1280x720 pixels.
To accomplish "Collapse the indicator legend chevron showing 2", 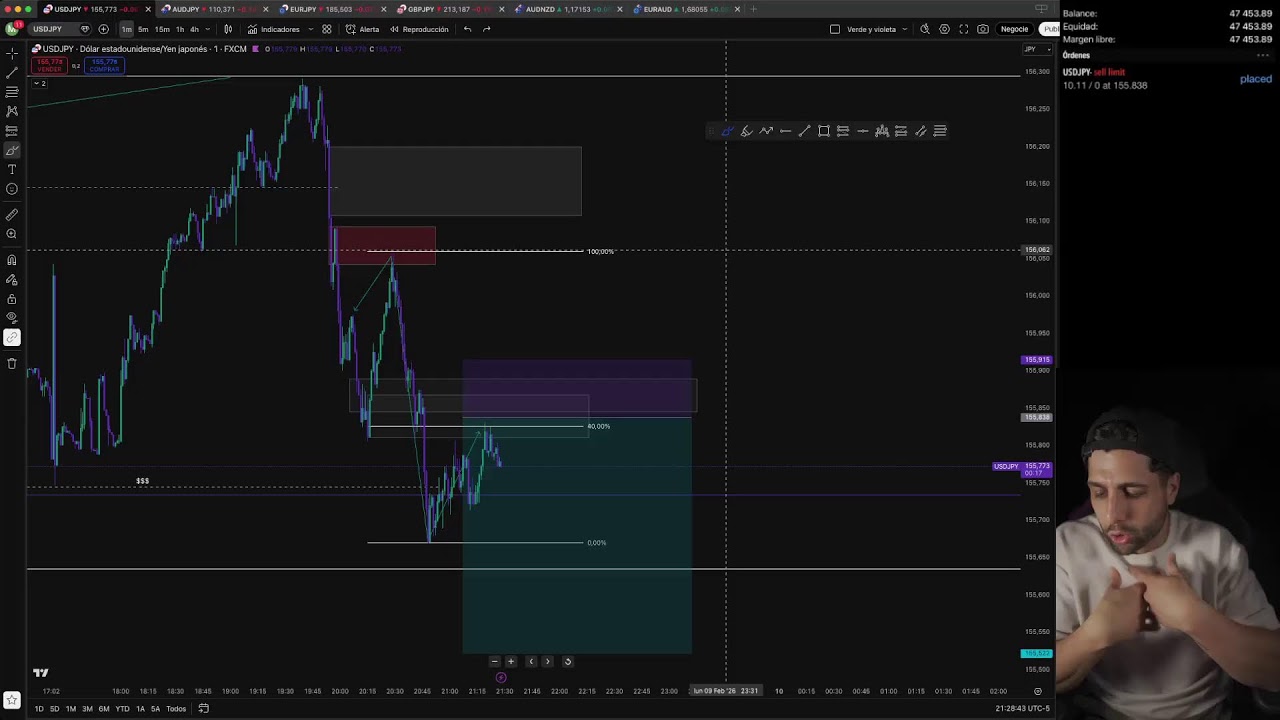I will [x=38, y=83].
